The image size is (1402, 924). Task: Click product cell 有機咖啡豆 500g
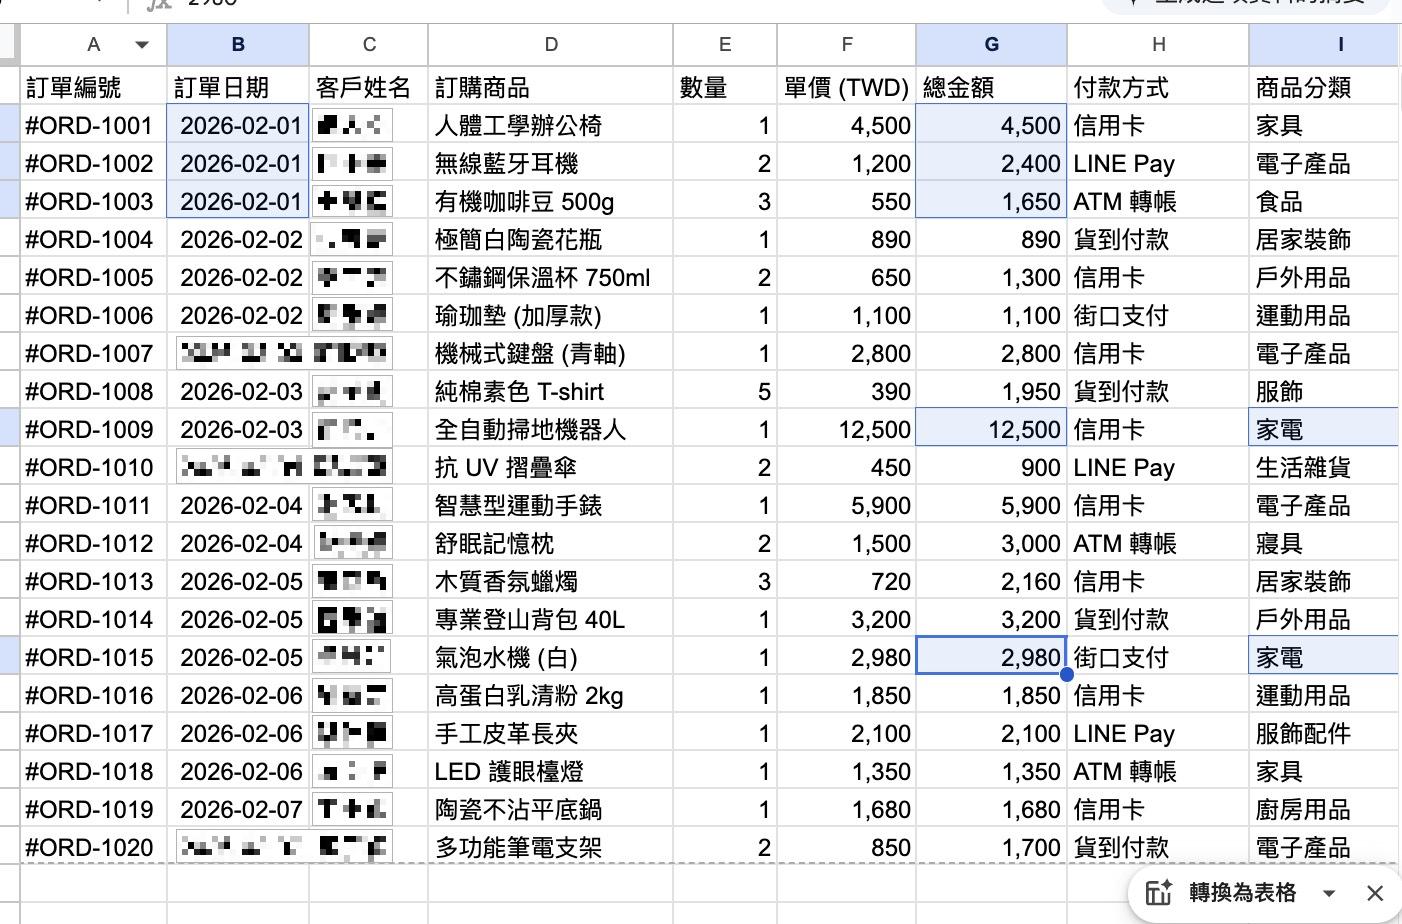click(x=551, y=201)
